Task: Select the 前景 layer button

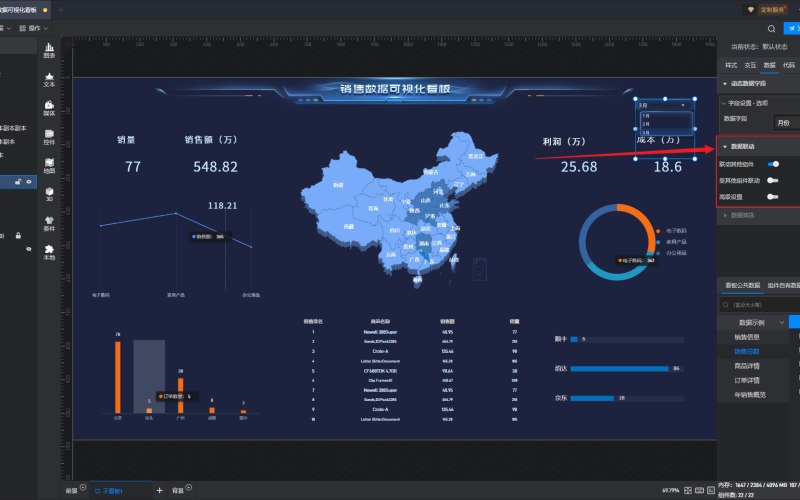Action: [71, 491]
